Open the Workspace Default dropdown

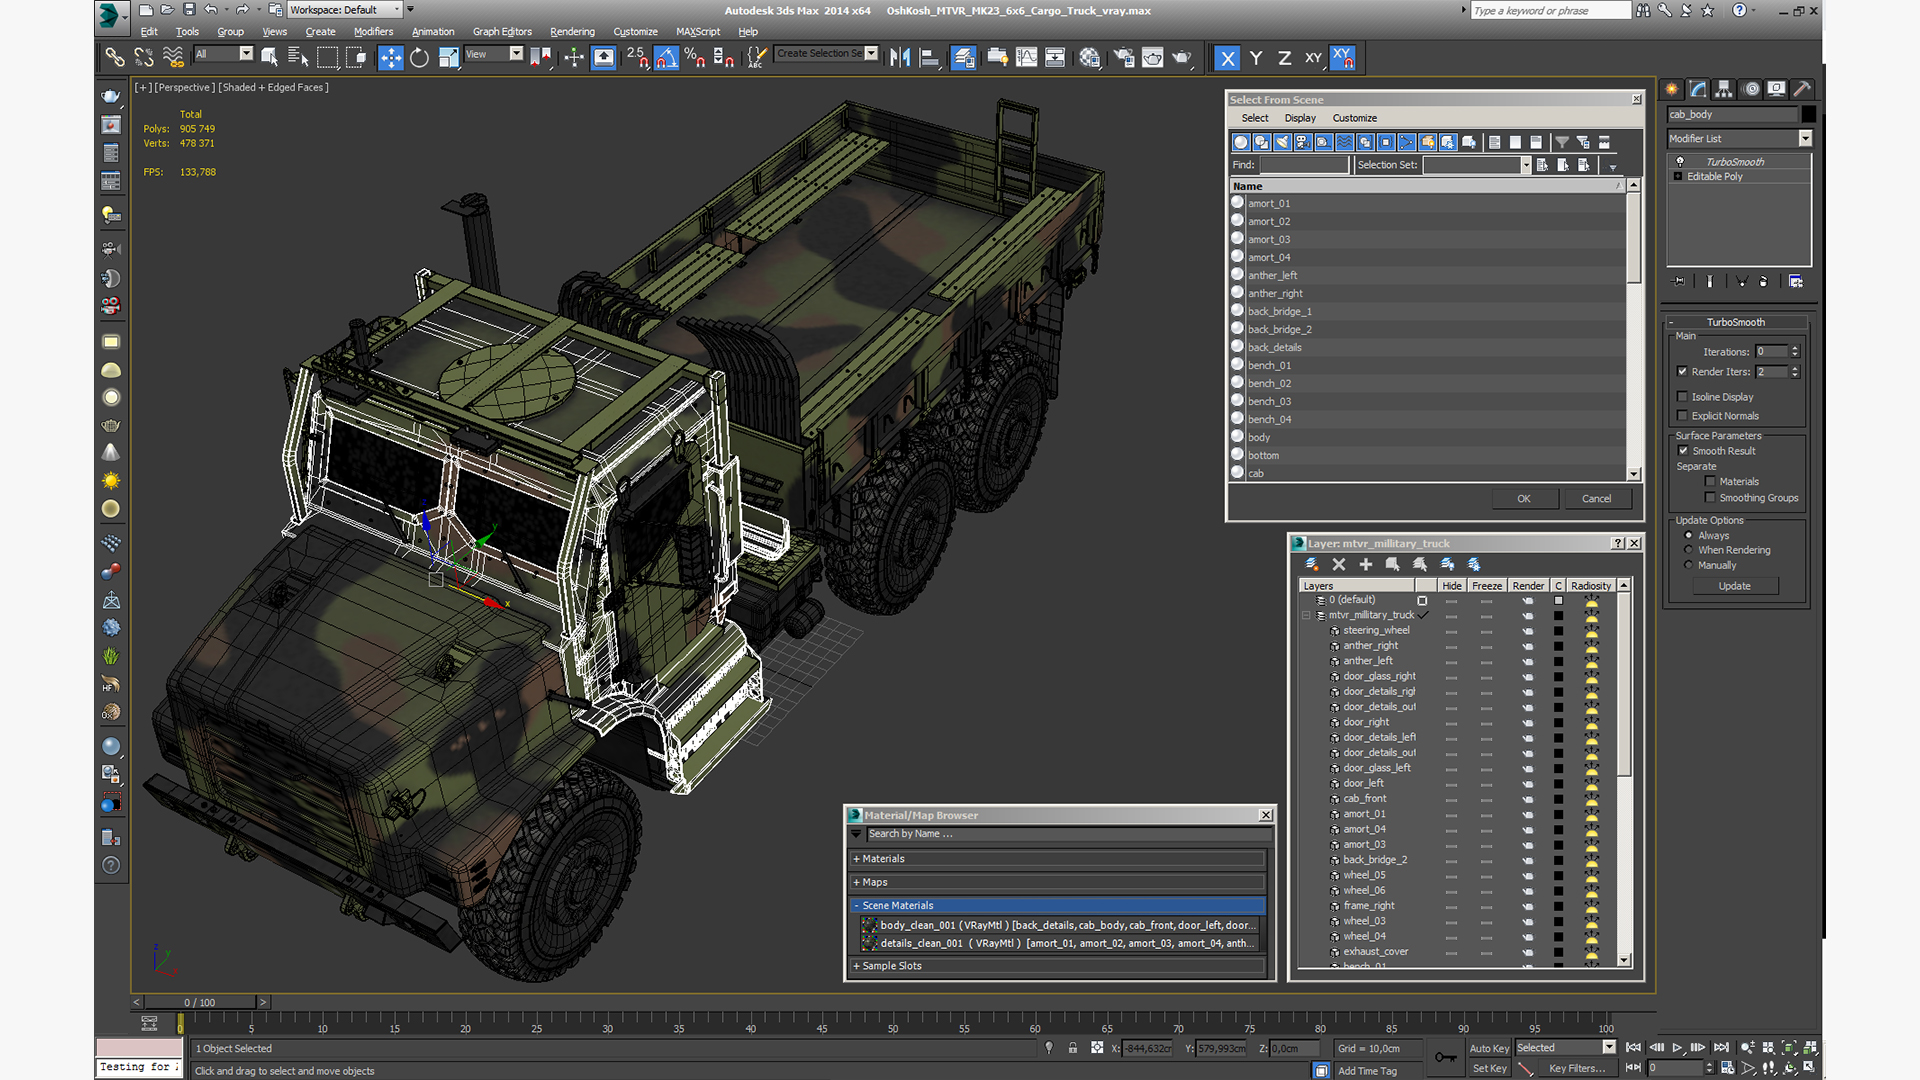[x=345, y=10]
